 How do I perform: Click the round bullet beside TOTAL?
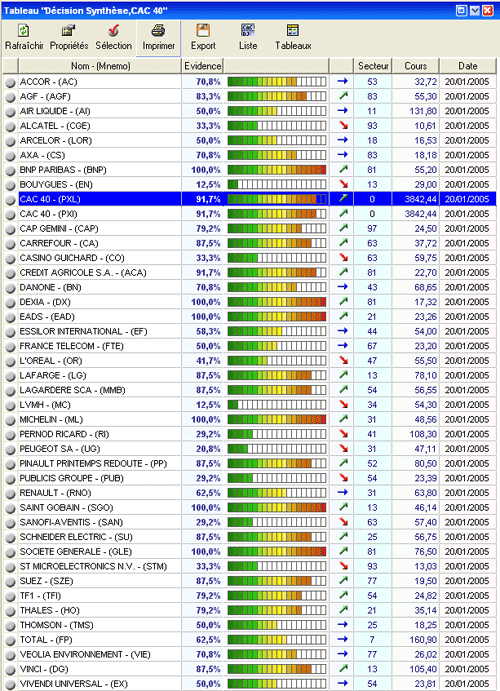(10, 640)
